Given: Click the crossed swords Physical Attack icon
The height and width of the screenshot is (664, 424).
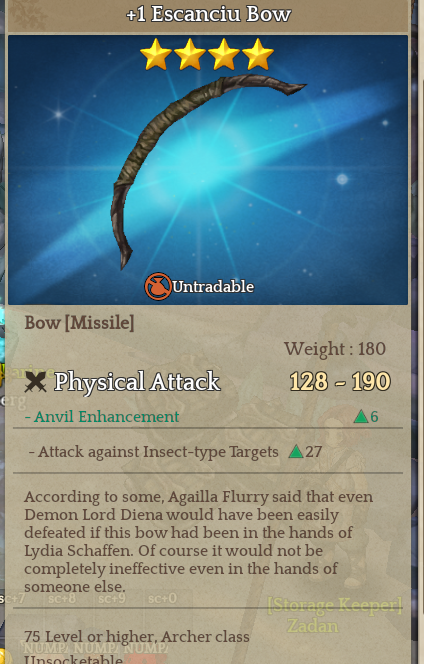Looking at the screenshot, I should point(35,382).
